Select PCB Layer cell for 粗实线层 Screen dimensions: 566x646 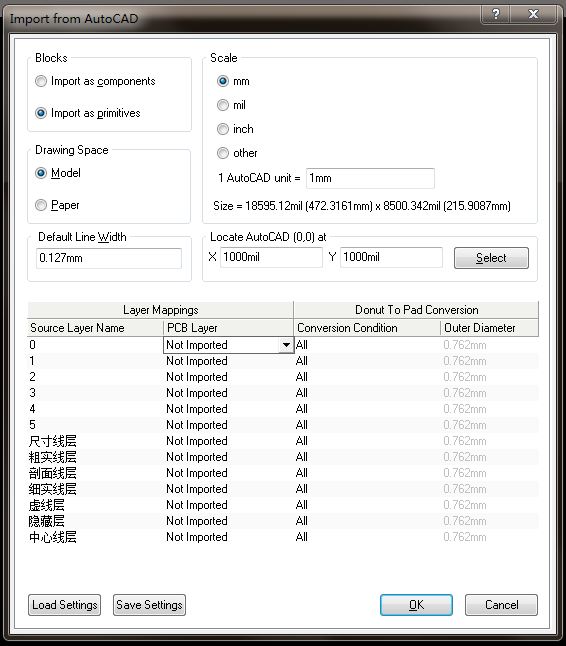pos(228,457)
